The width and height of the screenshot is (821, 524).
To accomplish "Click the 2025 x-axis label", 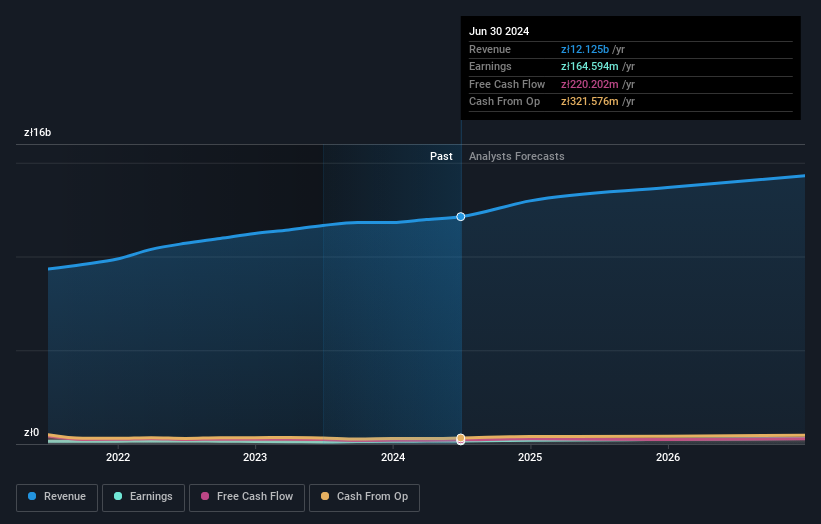I will click(530, 457).
